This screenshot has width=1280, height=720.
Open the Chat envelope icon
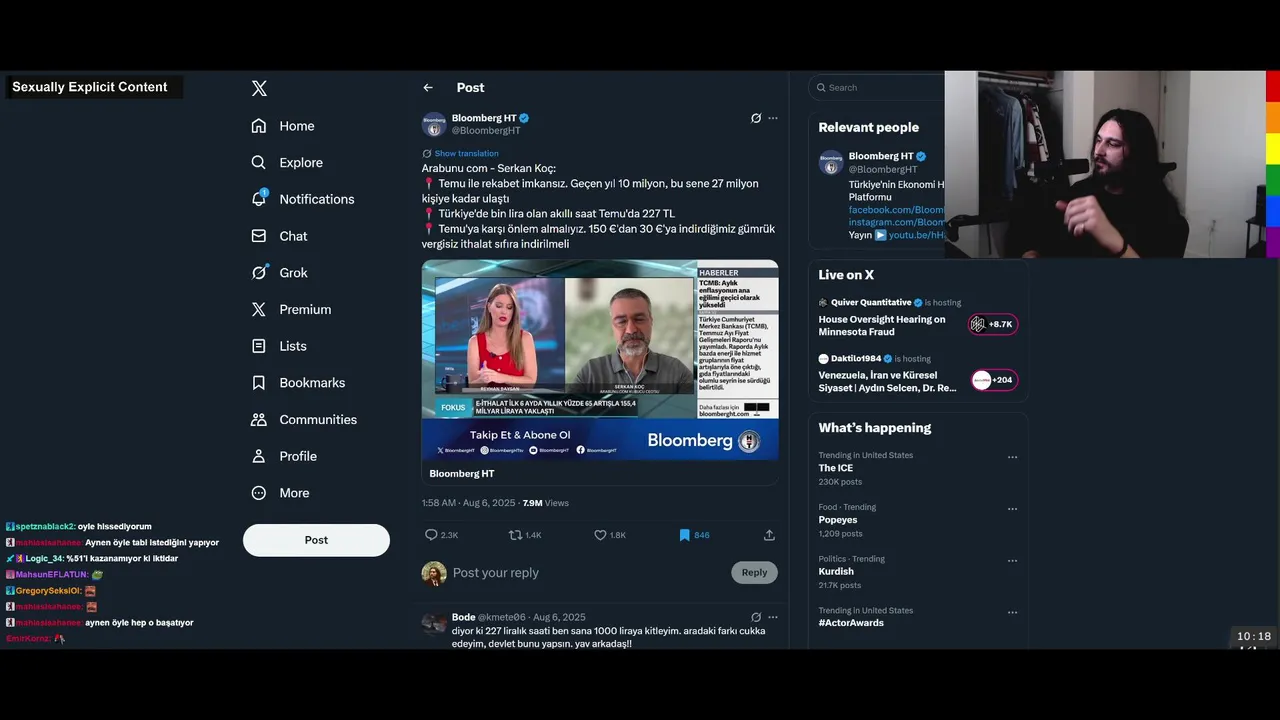(259, 236)
